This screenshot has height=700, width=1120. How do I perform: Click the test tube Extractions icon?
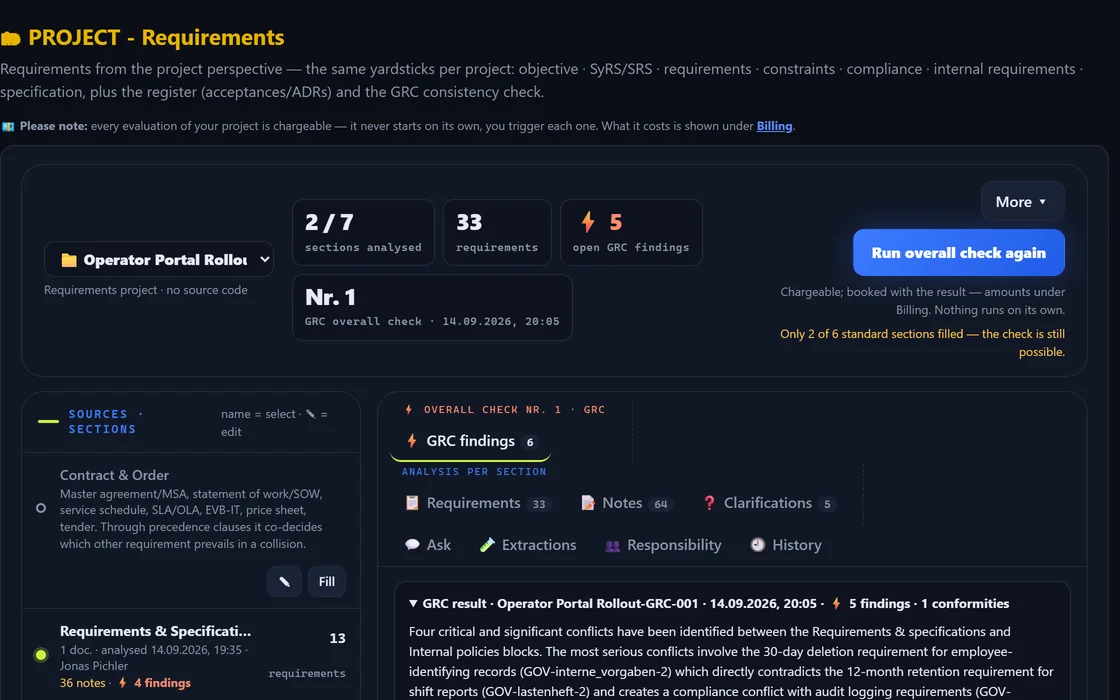487,545
